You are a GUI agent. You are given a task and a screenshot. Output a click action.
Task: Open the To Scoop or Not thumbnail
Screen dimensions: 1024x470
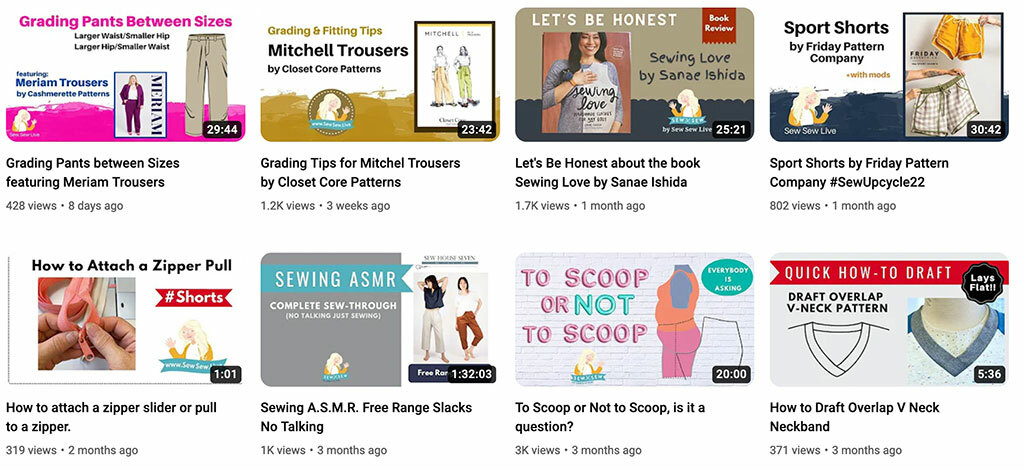635,319
